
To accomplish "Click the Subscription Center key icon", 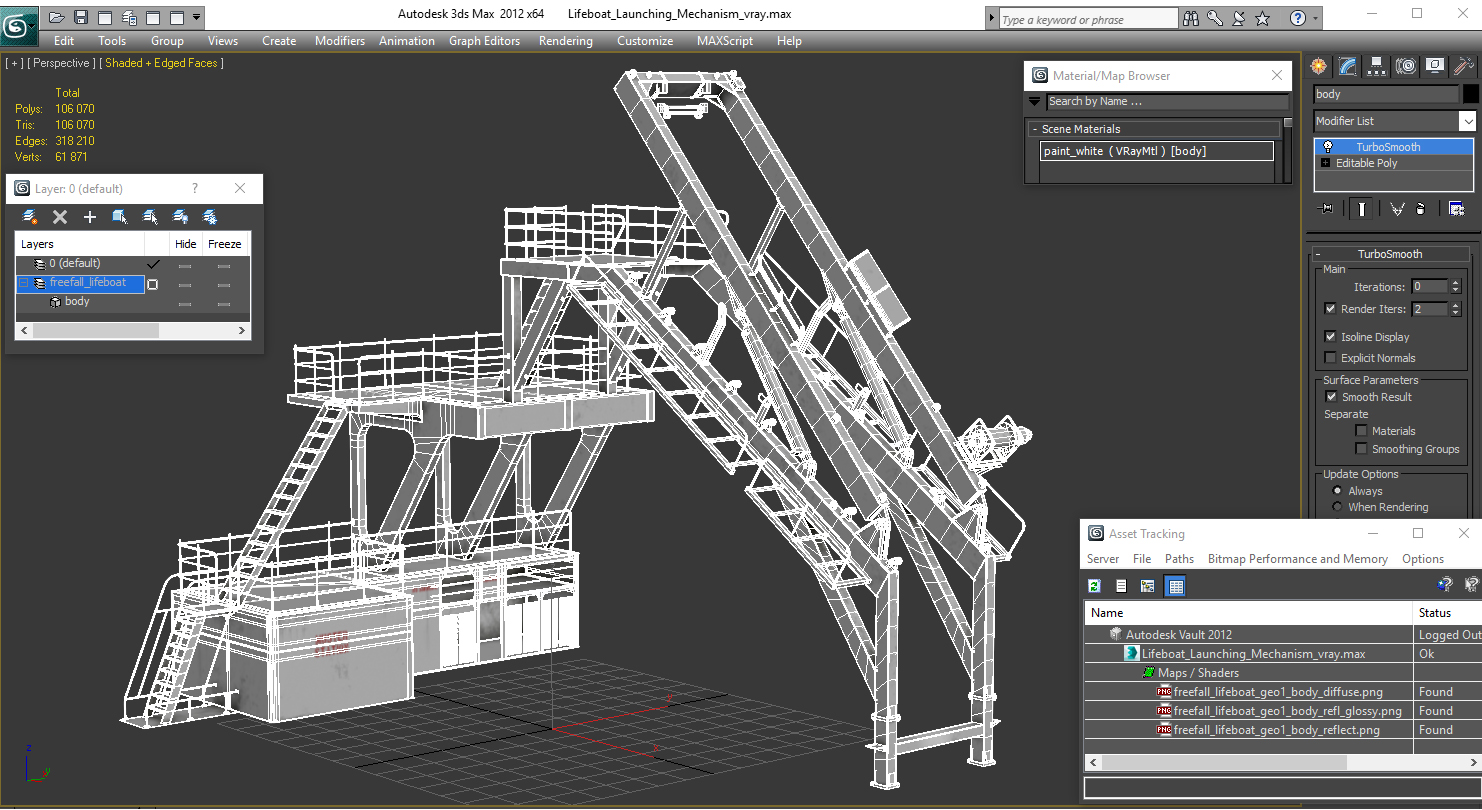I will (1215, 18).
